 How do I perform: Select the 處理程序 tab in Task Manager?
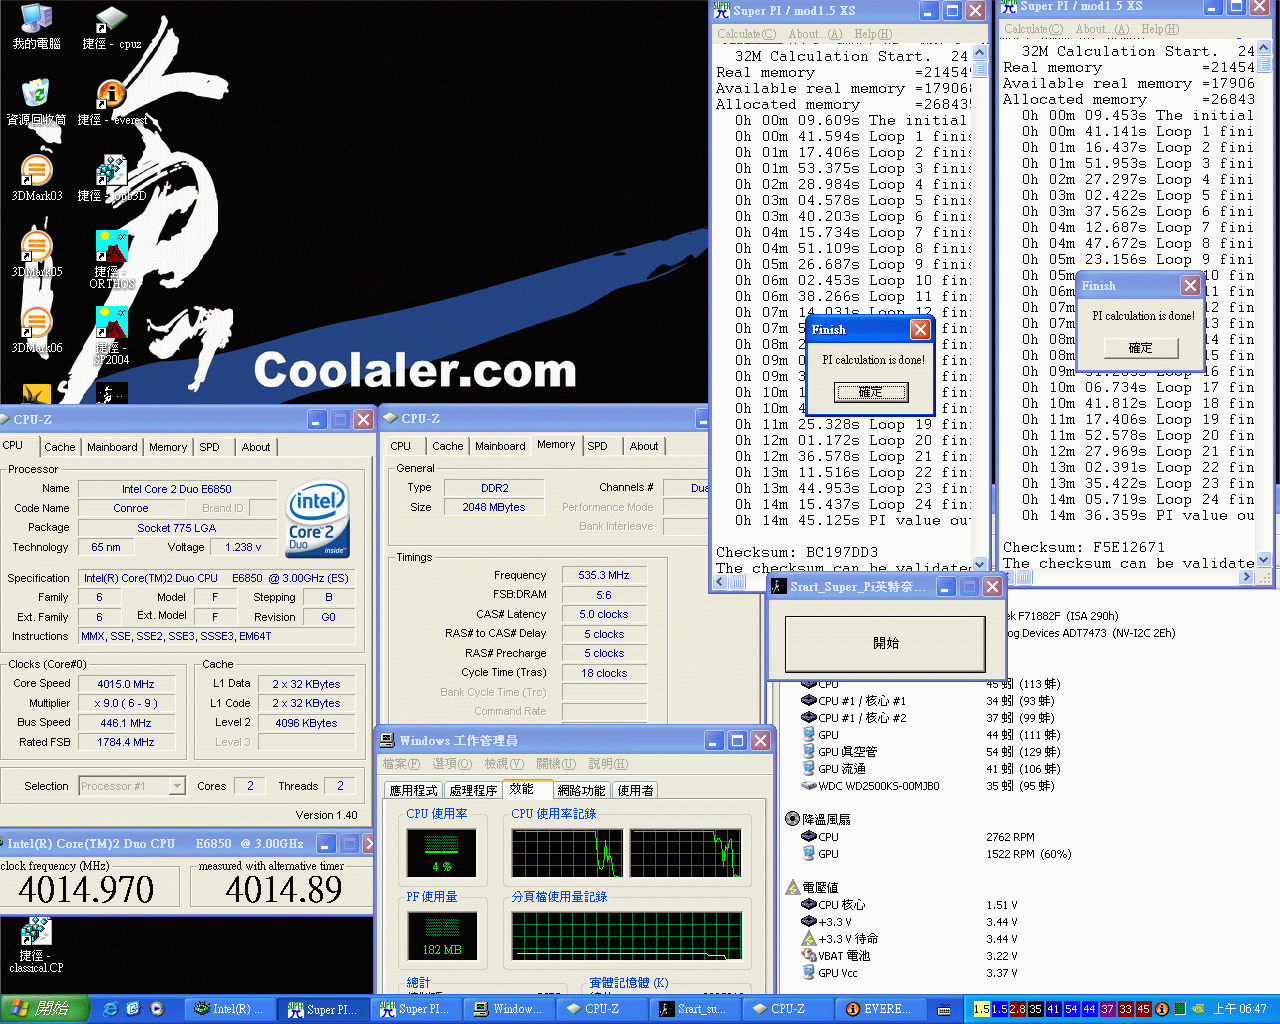click(473, 790)
